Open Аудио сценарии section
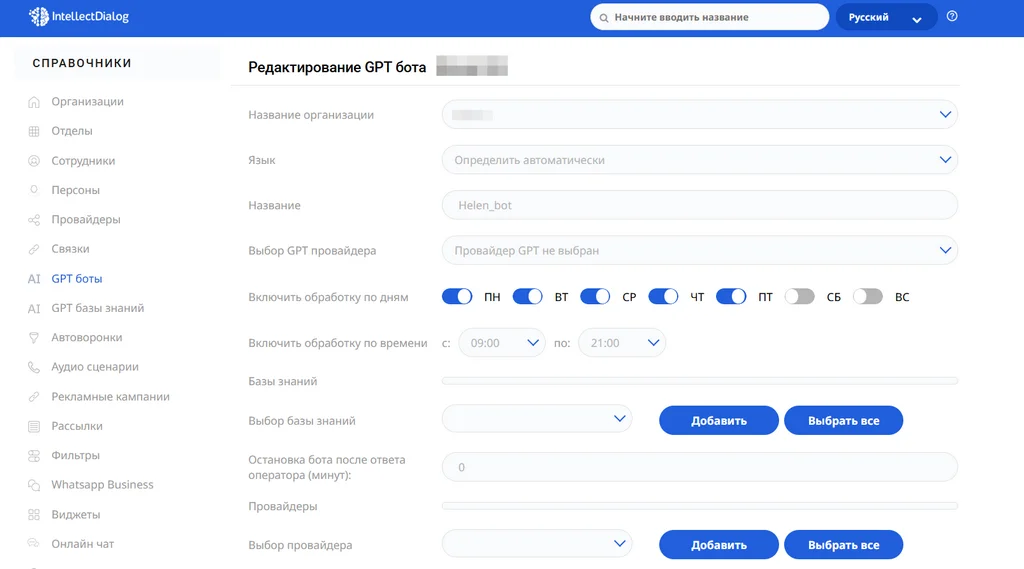 95,367
